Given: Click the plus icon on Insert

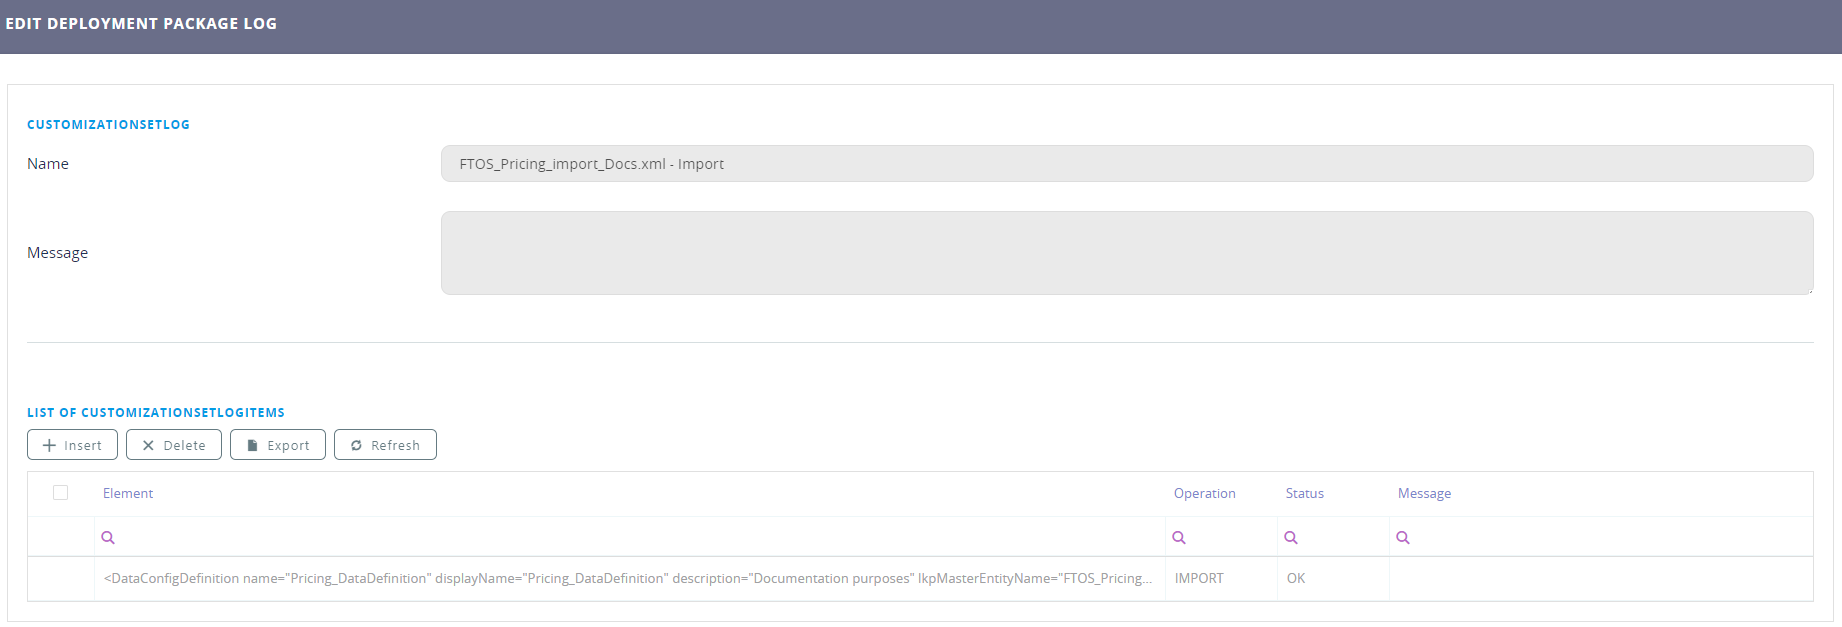Looking at the screenshot, I should pyautogui.click(x=49, y=445).
